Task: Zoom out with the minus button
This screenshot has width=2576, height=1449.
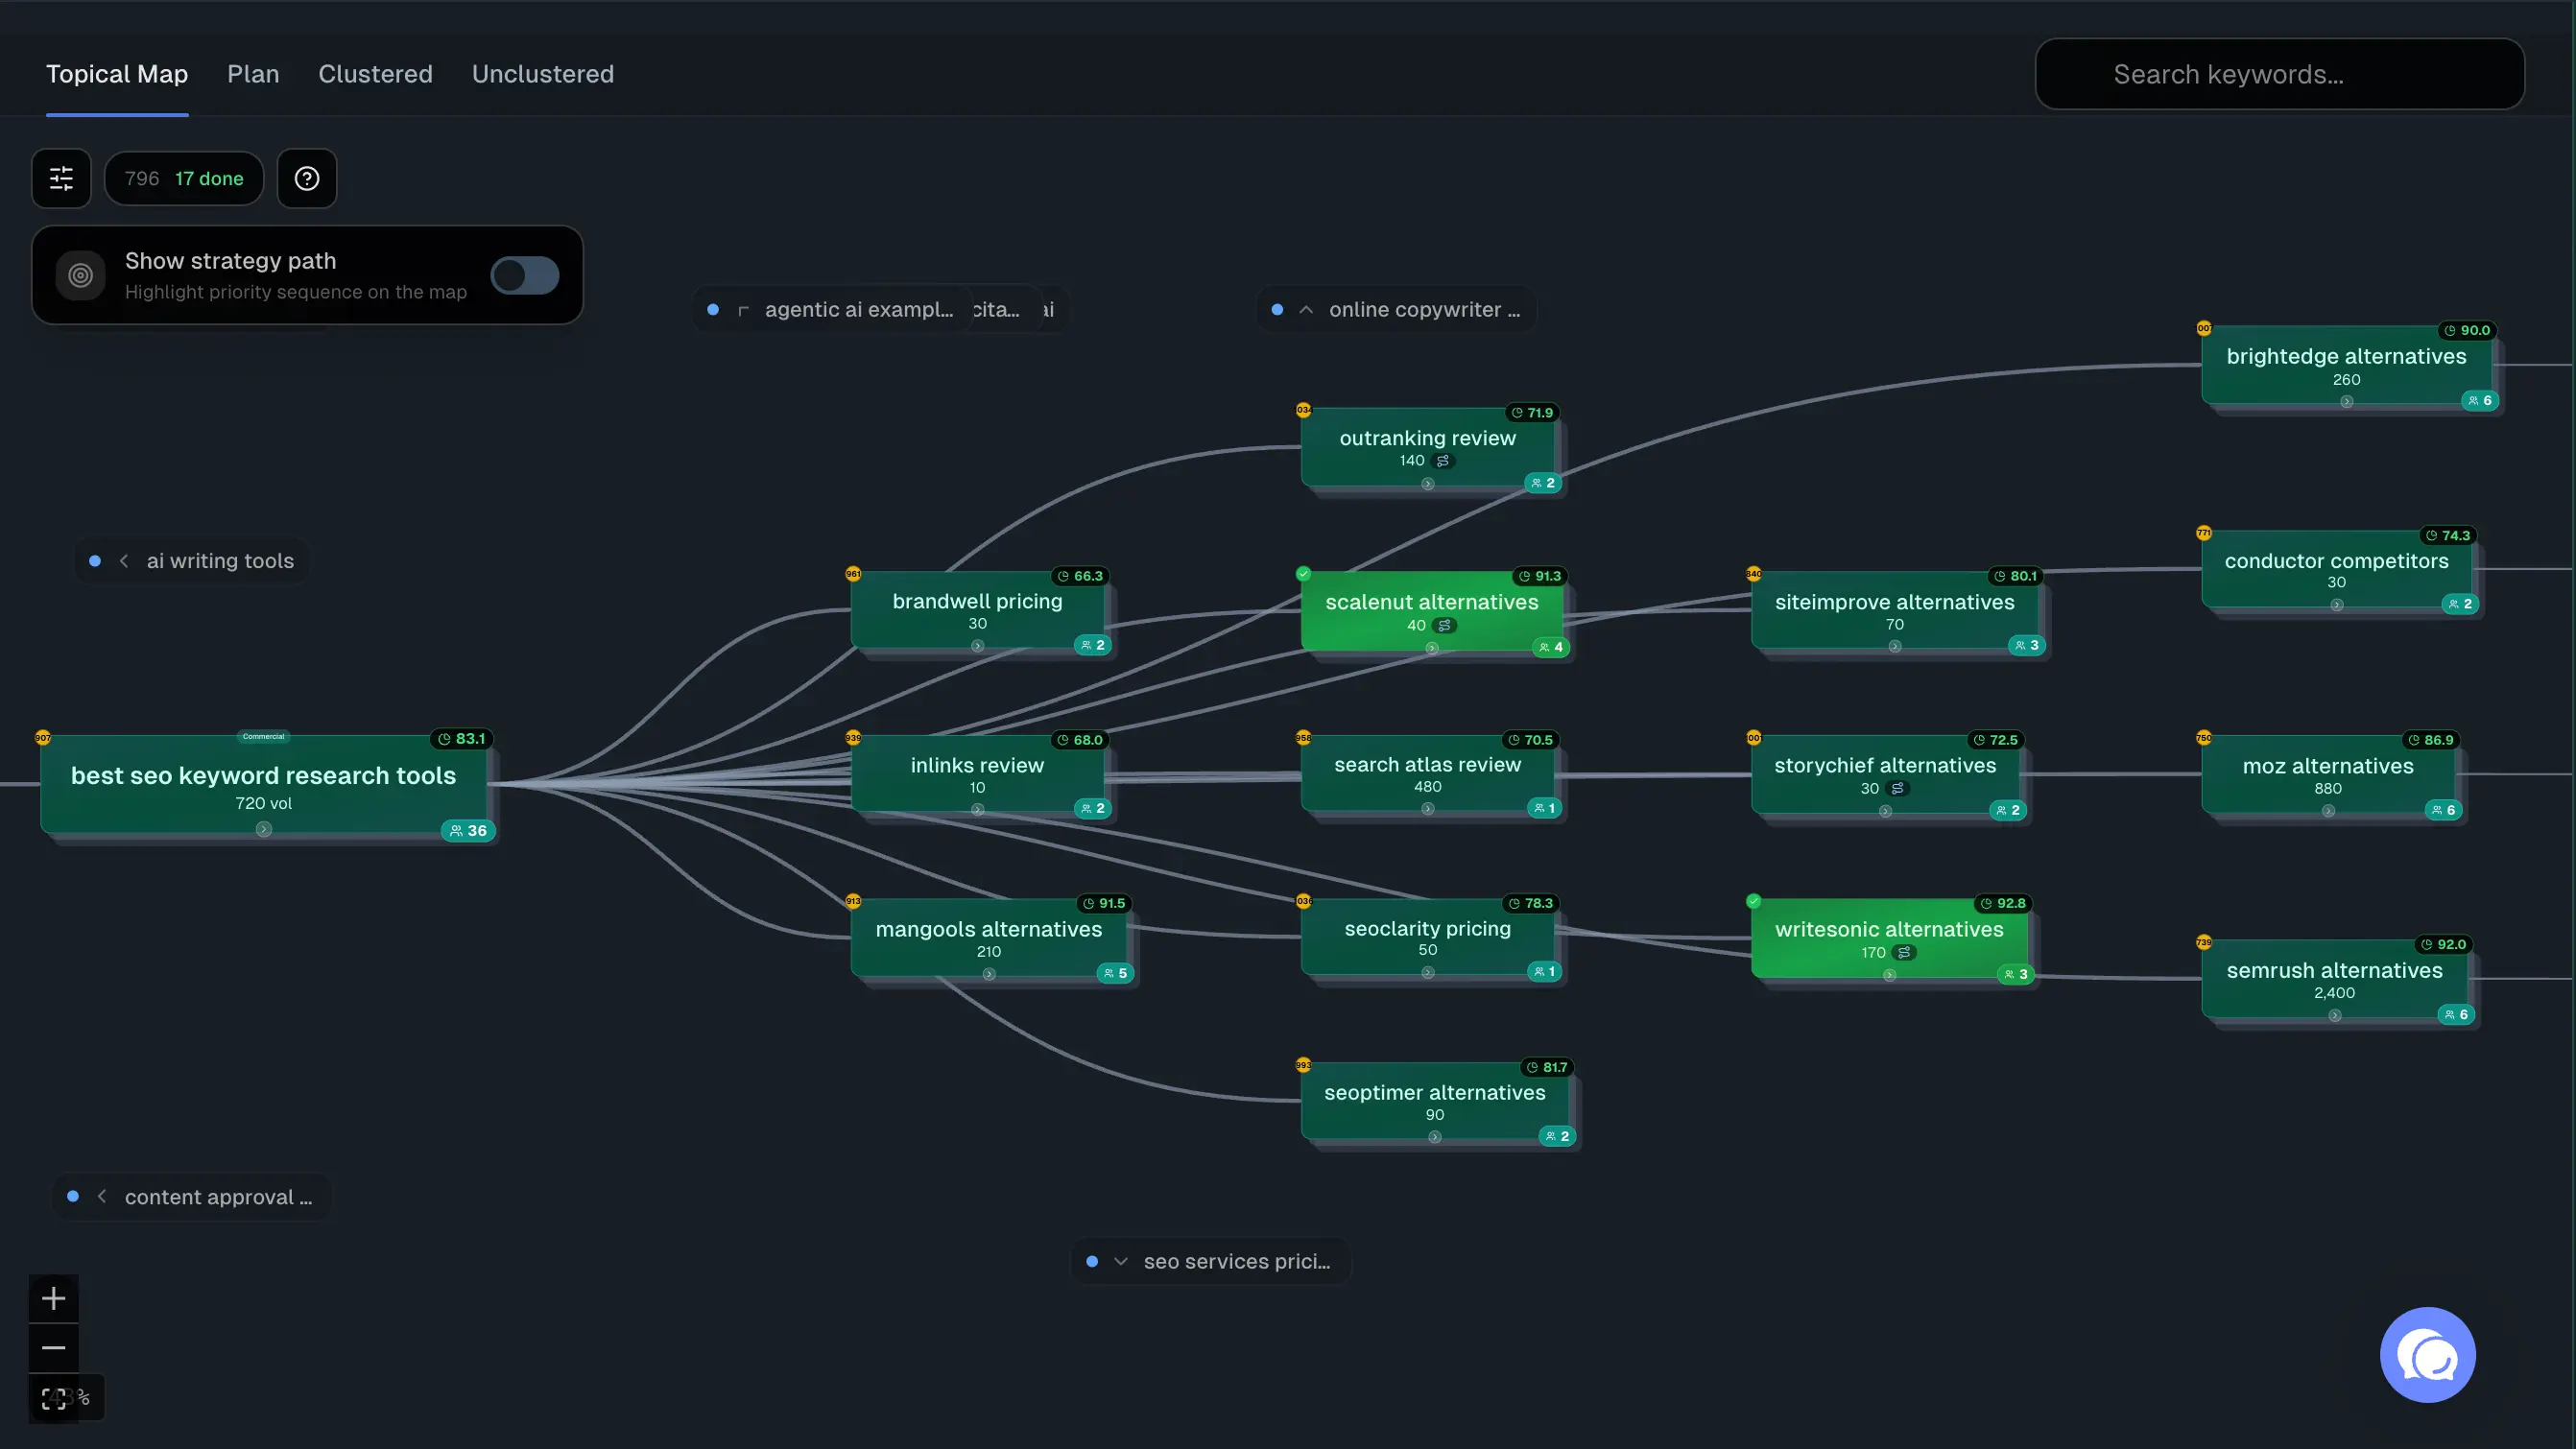Action: 54,1348
